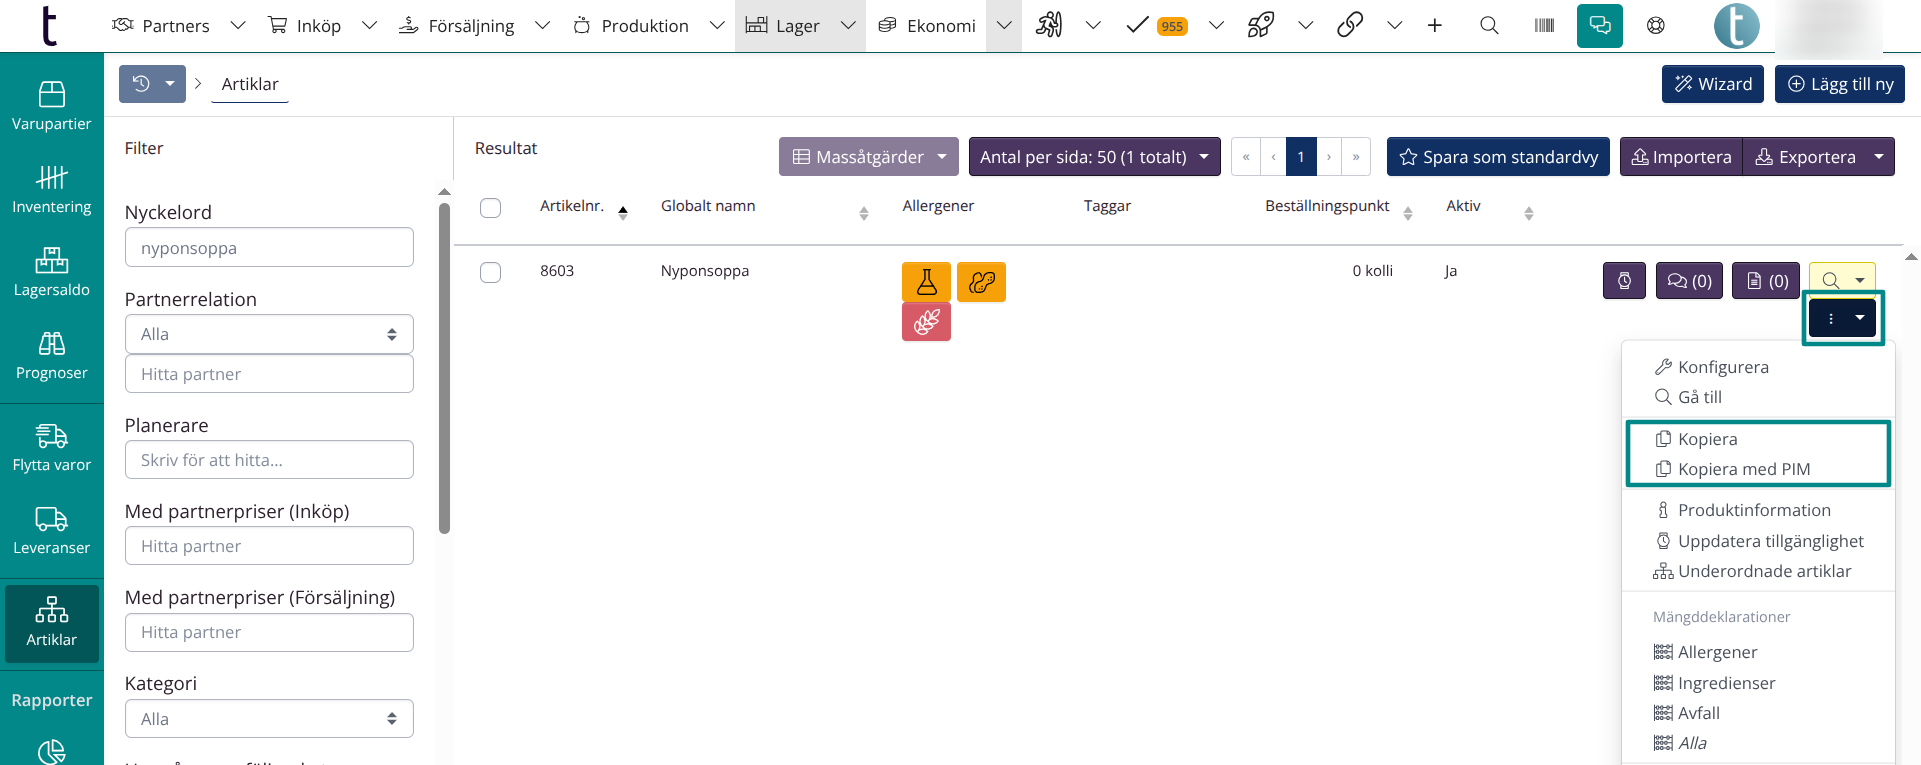Viewport: 1921px width, 765px height.
Task: Click the Lägg till ny button
Action: [1840, 84]
